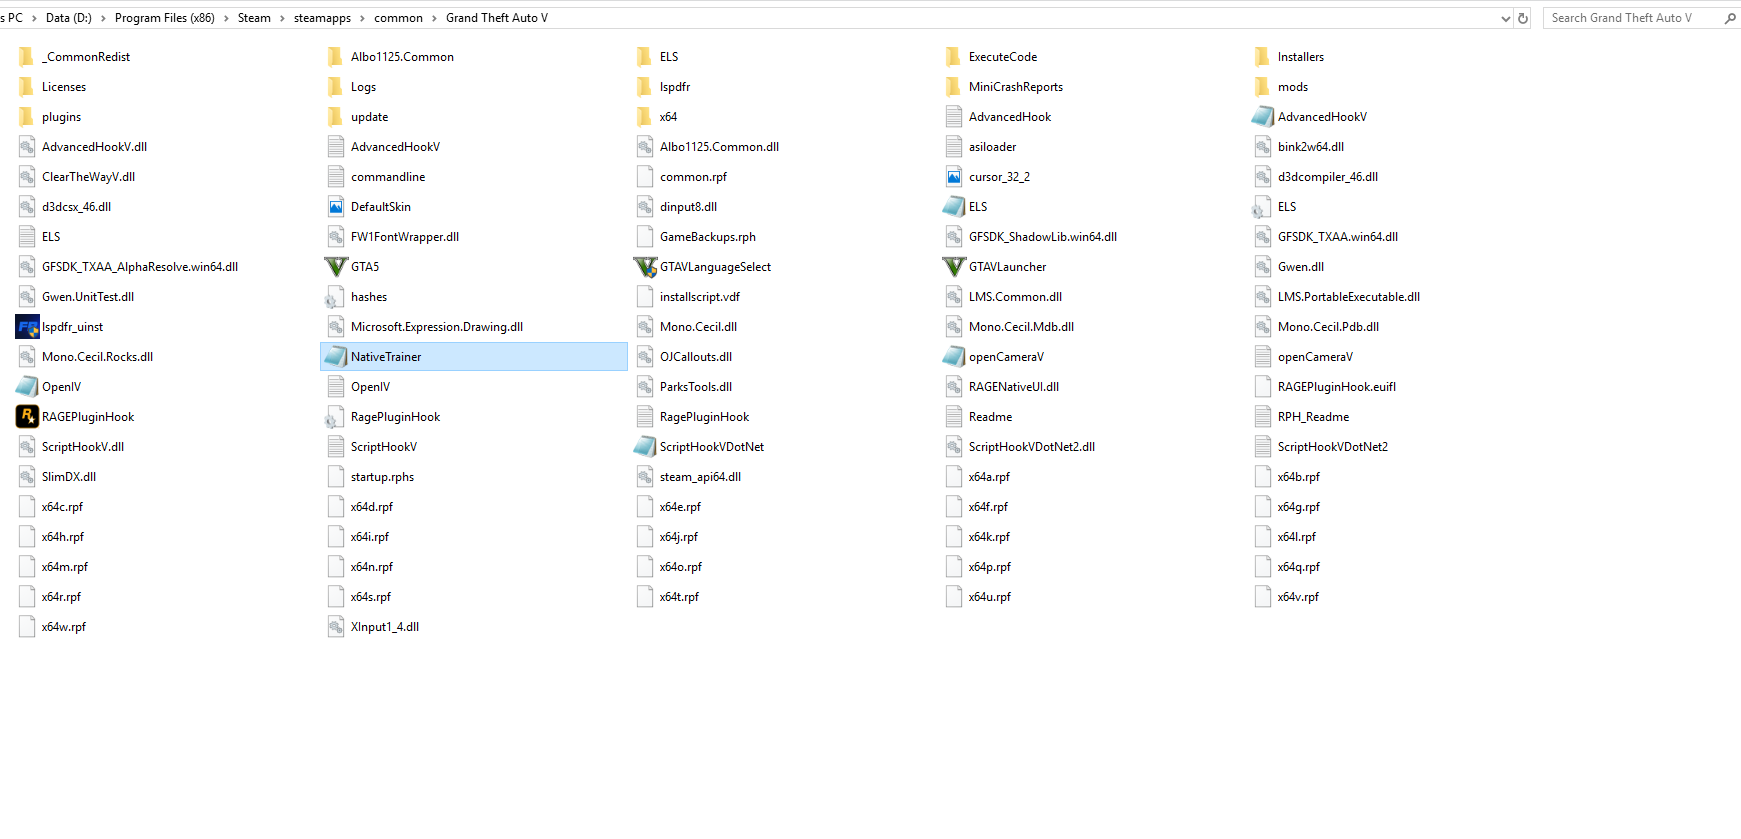Select the ExecuteCode folder icon

(954, 57)
